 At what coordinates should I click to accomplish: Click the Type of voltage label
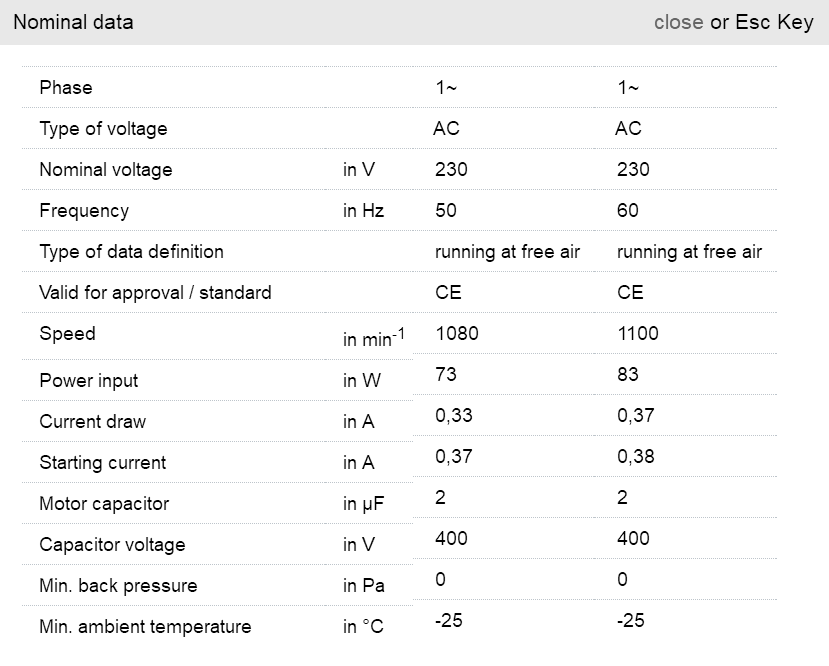(x=103, y=129)
